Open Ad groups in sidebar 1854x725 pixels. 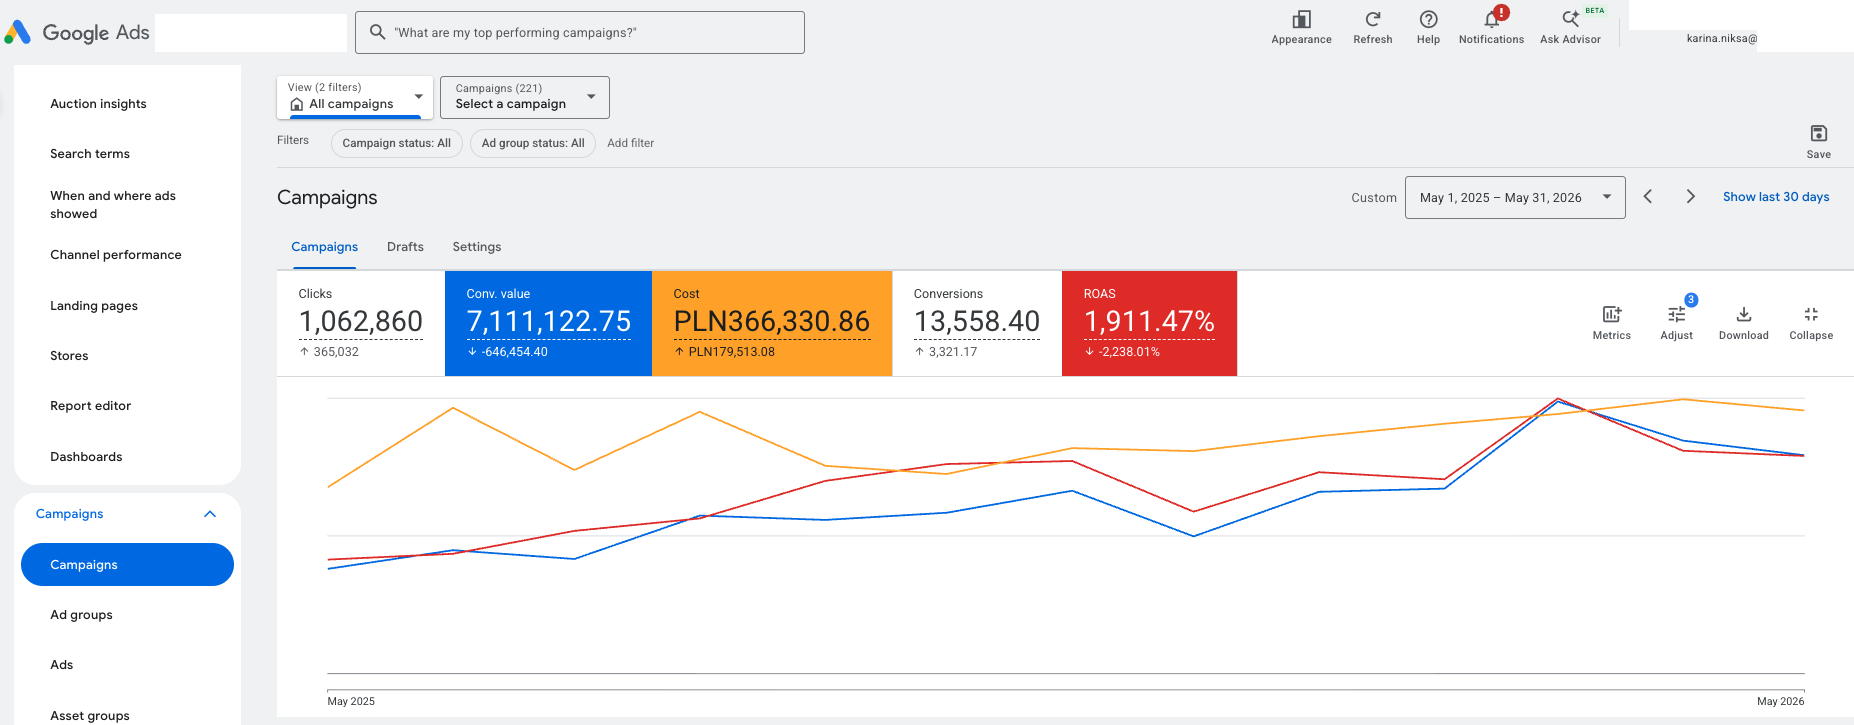81,615
